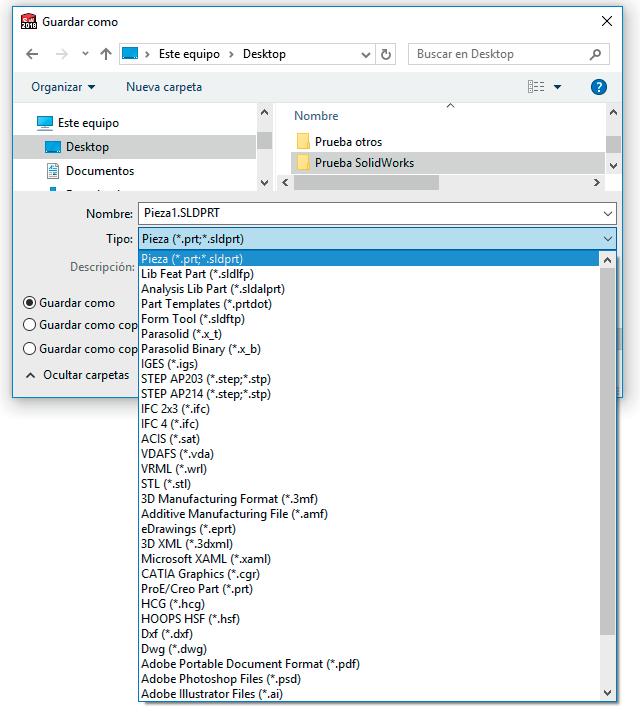640x714 pixels.
Task: Choose Form Tool (*.sldftp)
Action: pos(369,319)
